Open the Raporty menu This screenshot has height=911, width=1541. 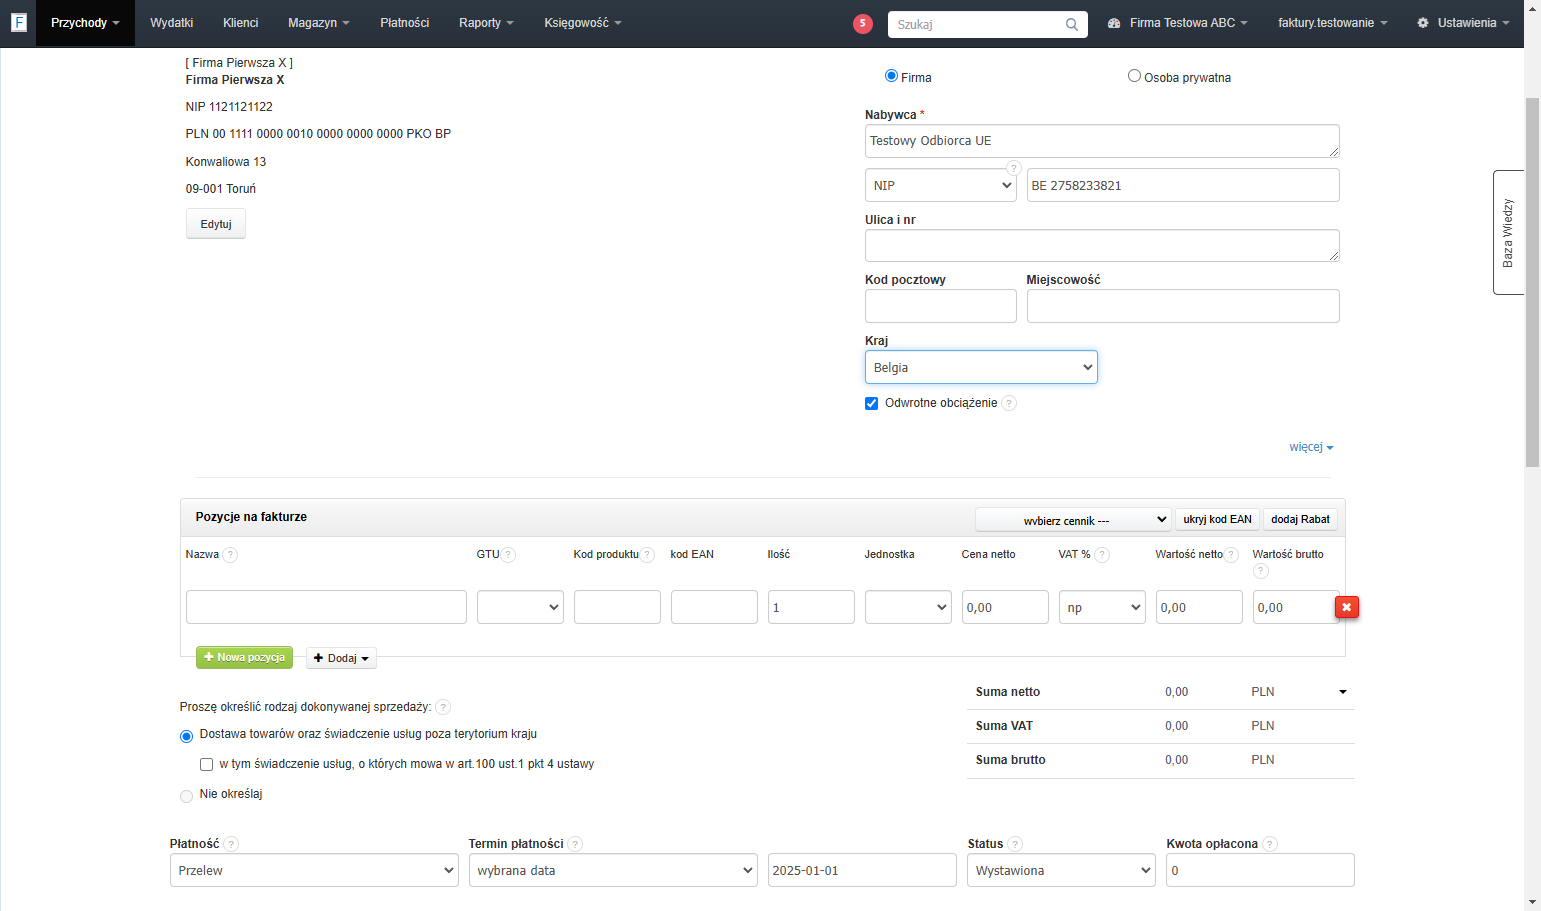click(486, 23)
